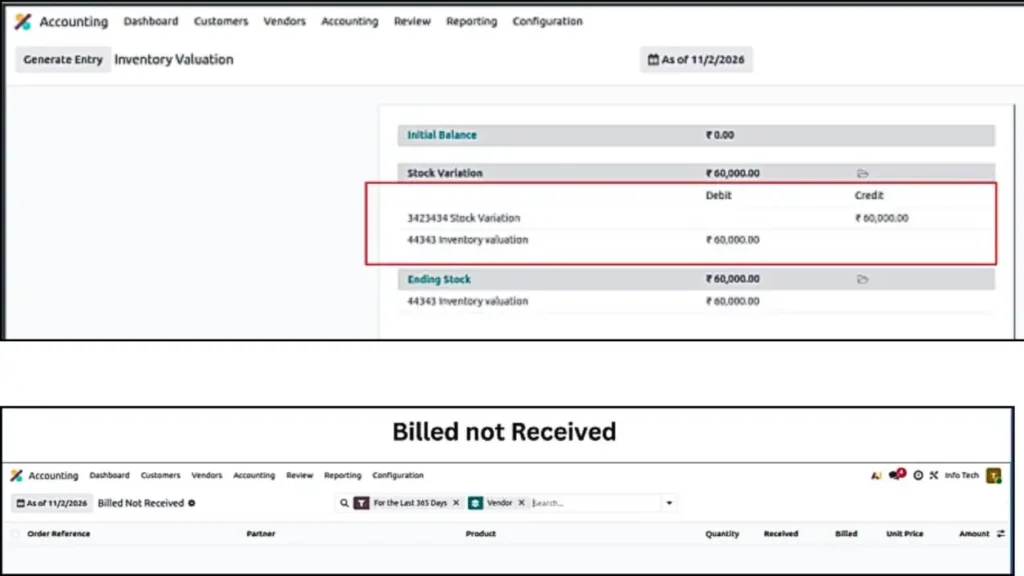
Task: Open Review menu in Billed Not Received window
Action: coord(300,475)
